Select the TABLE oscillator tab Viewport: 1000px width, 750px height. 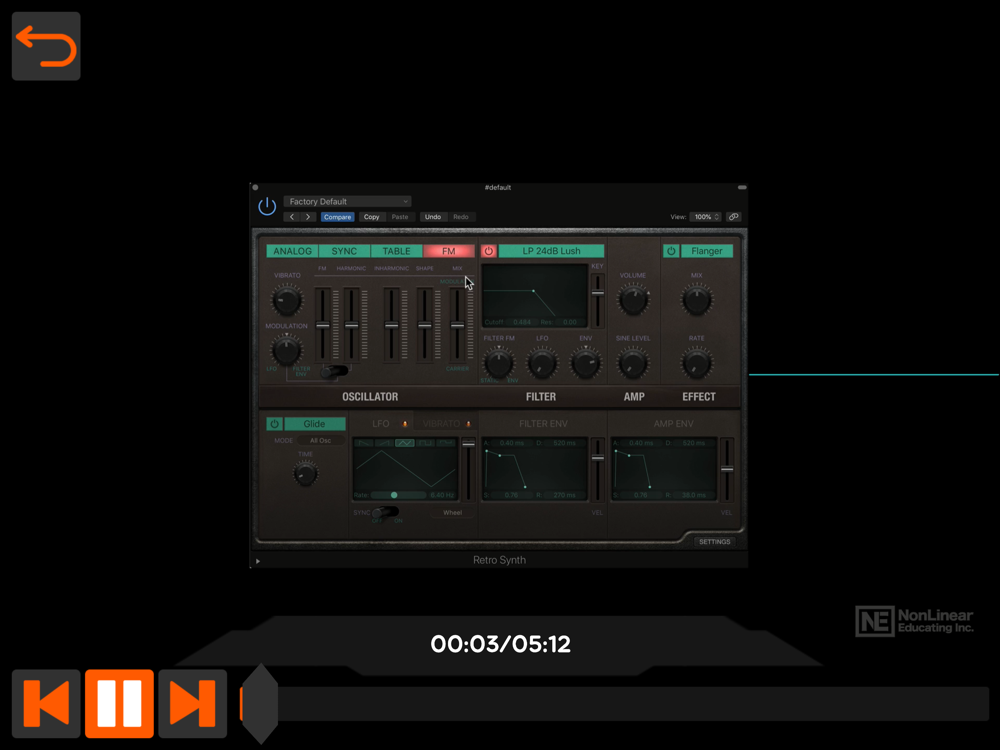click(397, 251)
